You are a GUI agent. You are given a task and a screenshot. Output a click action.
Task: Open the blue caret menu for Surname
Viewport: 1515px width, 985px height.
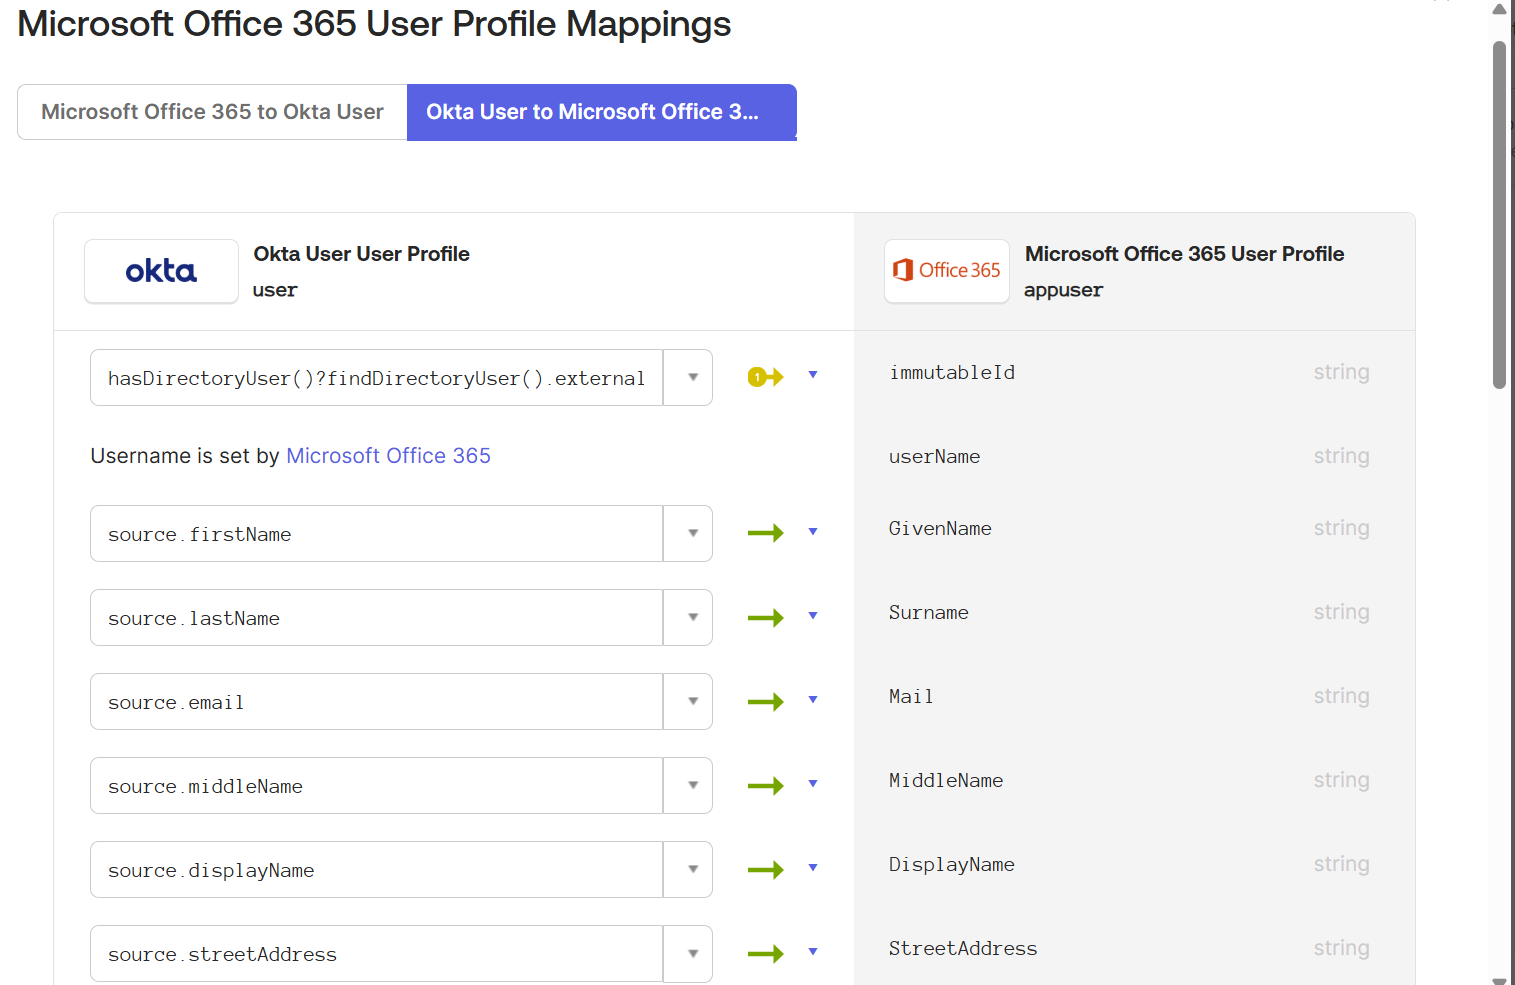coord(813,615)
